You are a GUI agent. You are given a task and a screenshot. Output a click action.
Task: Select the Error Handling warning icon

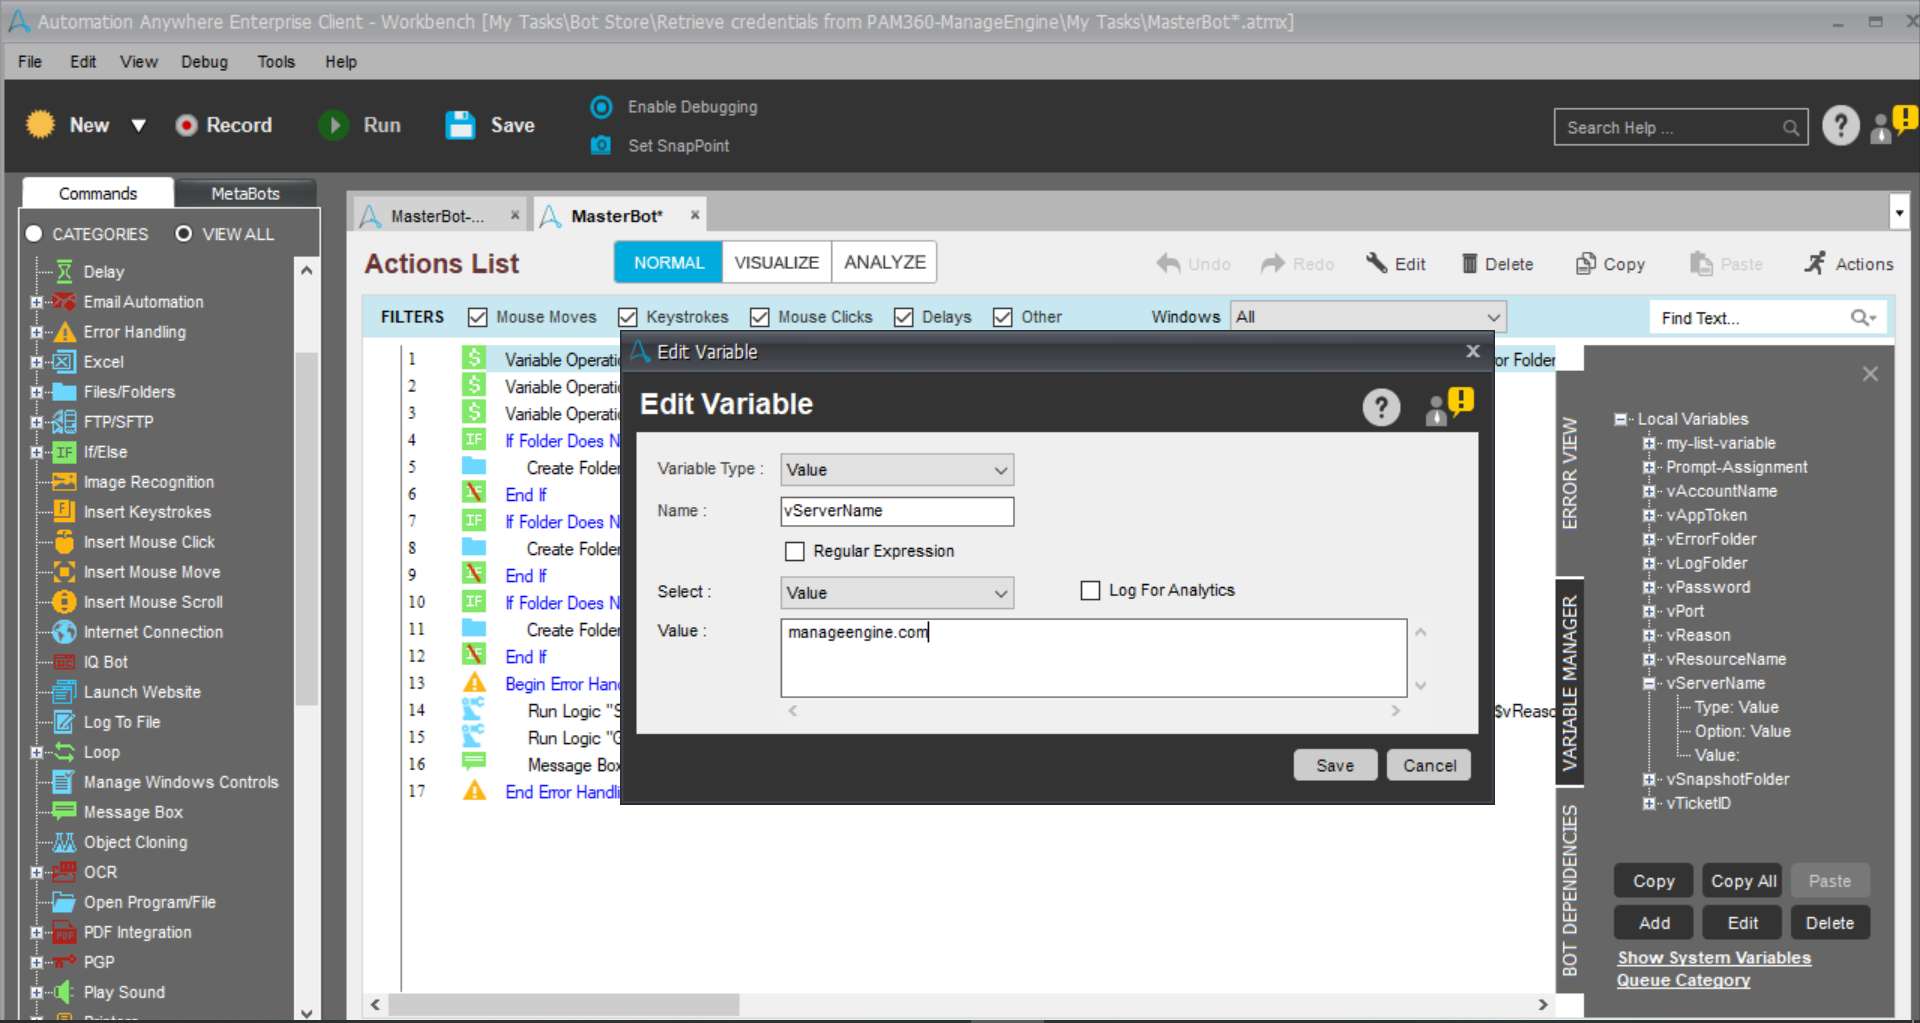[64, 332]
